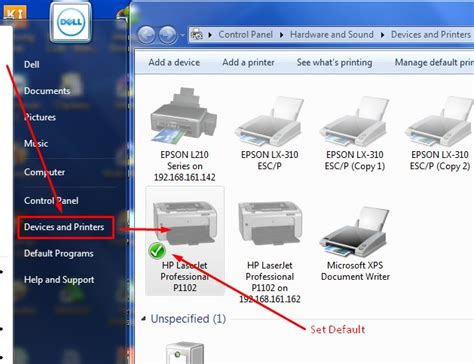Open Control Panel from Start menu
474x364 pixels.
[51, 200]
